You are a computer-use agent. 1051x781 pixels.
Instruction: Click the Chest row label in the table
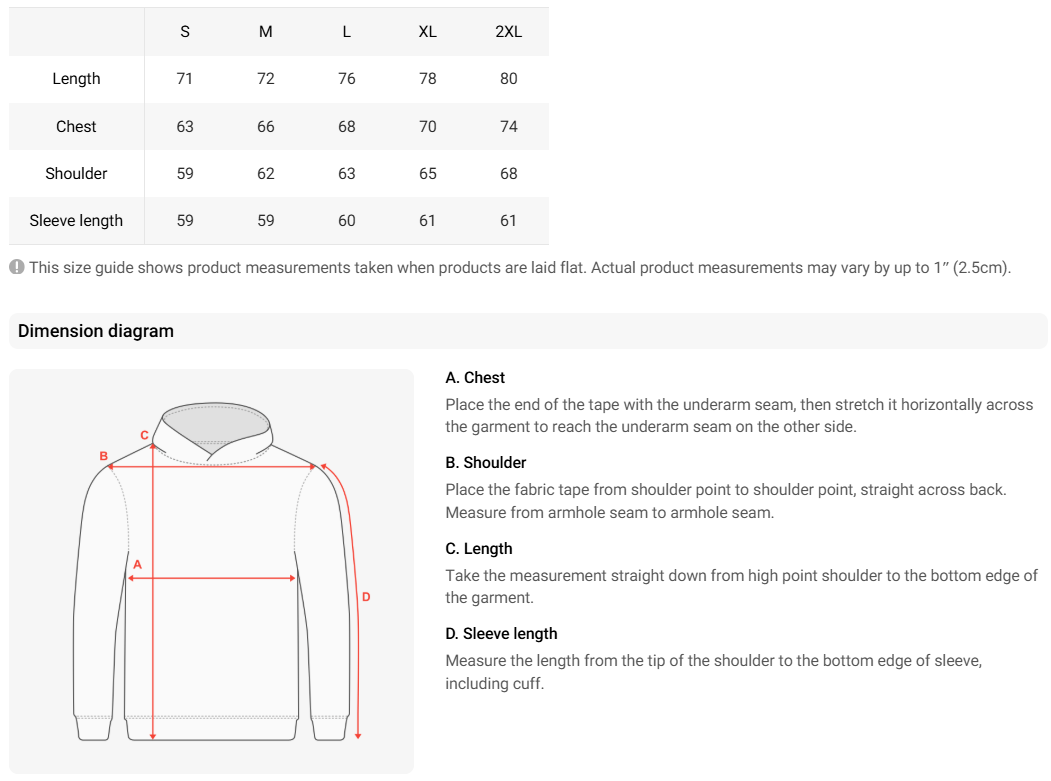pos(77,127)
